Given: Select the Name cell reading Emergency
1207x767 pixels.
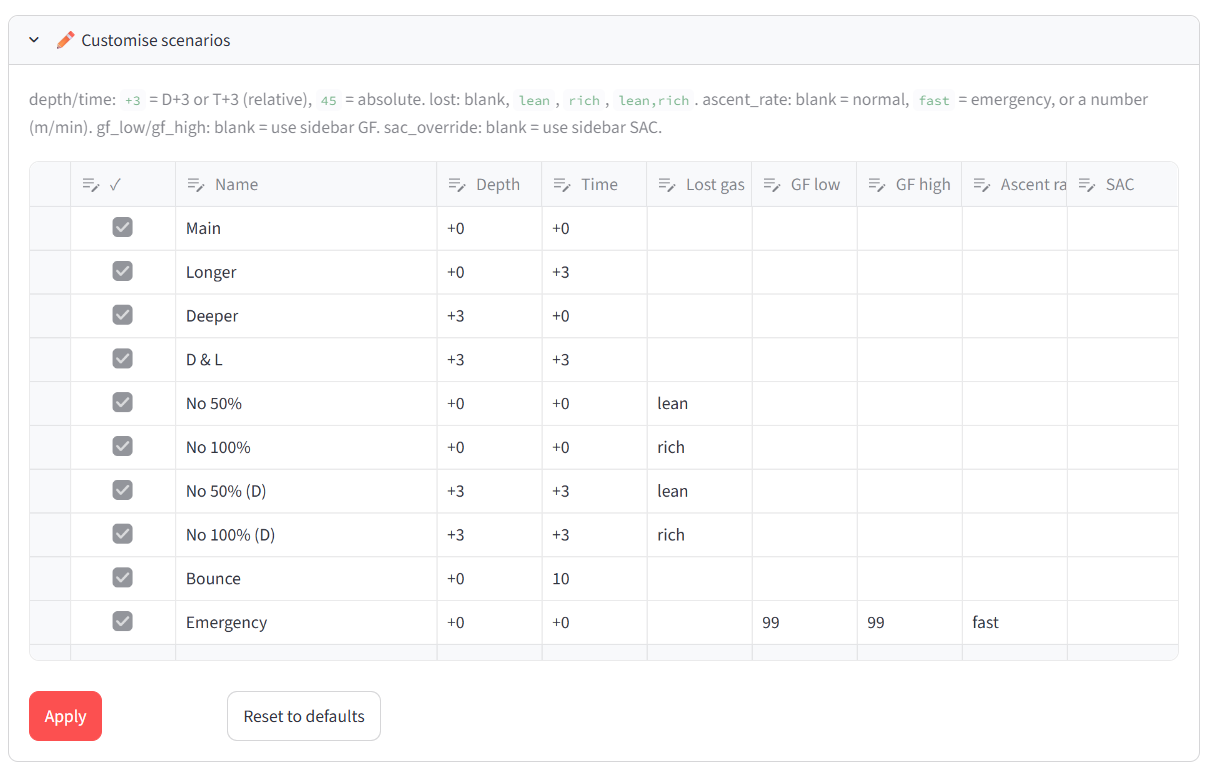Looking at the screenshot, I should pyautogui.click(x=306, y=622).
